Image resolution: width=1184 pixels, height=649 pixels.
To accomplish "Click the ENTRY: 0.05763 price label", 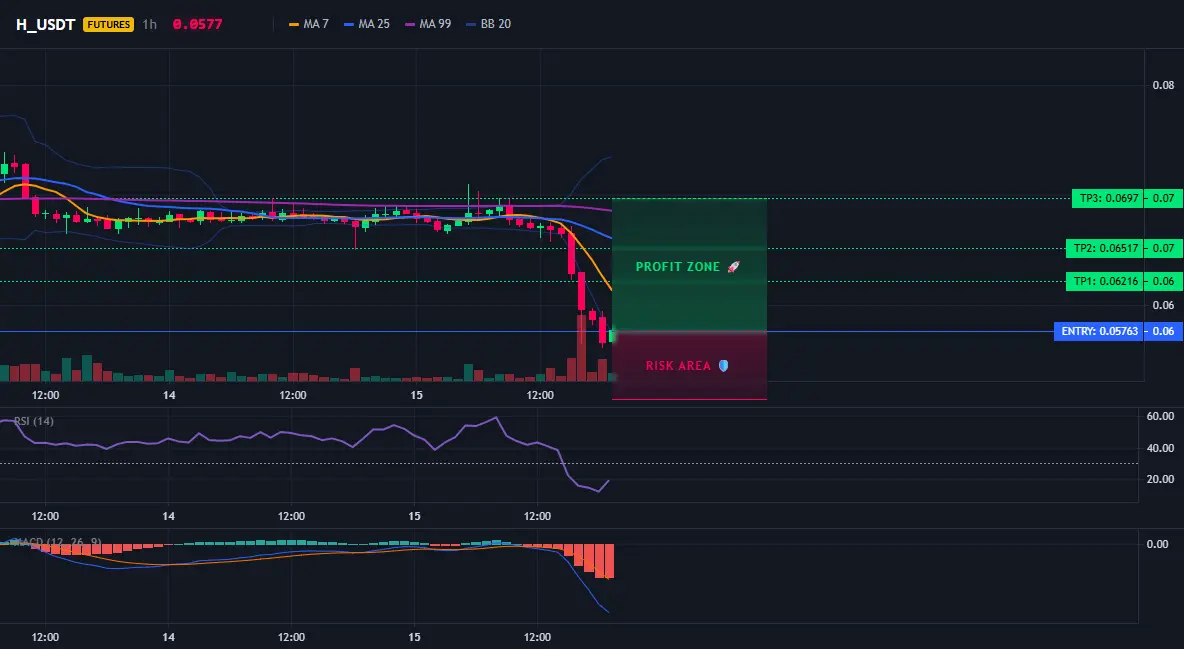I will point(1098,332).
